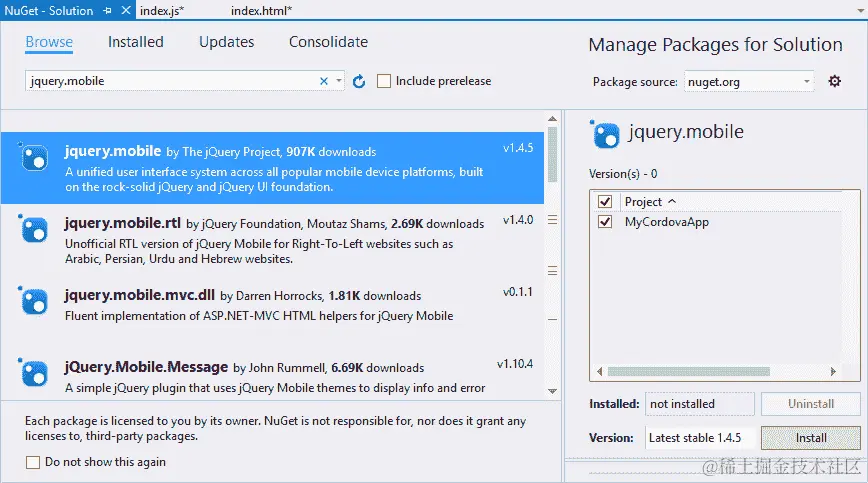Click the v0.1.1 version label
The width and height of the screenshot is (868, 483).
coord(518,292)
